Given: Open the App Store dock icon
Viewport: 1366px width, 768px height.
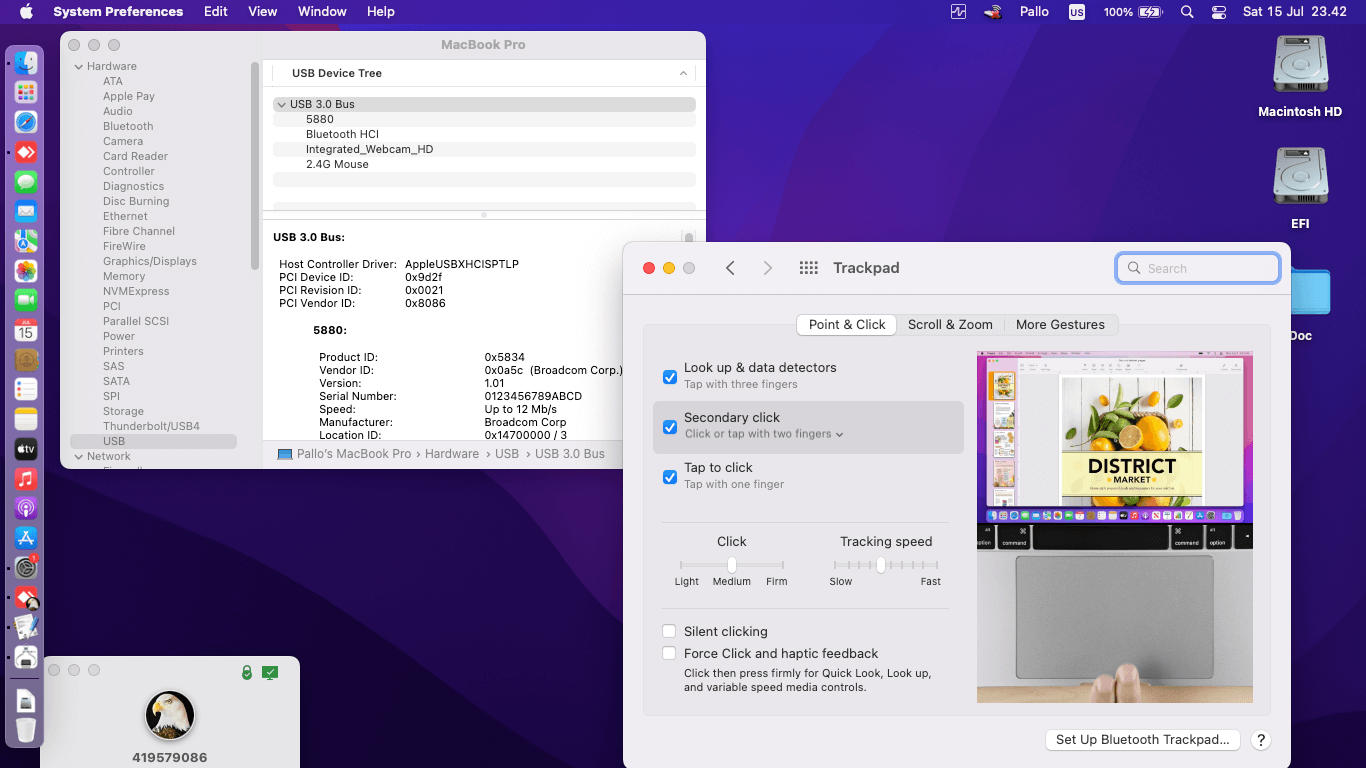Looking at the screenshot, I should click(x=26, y=538).
